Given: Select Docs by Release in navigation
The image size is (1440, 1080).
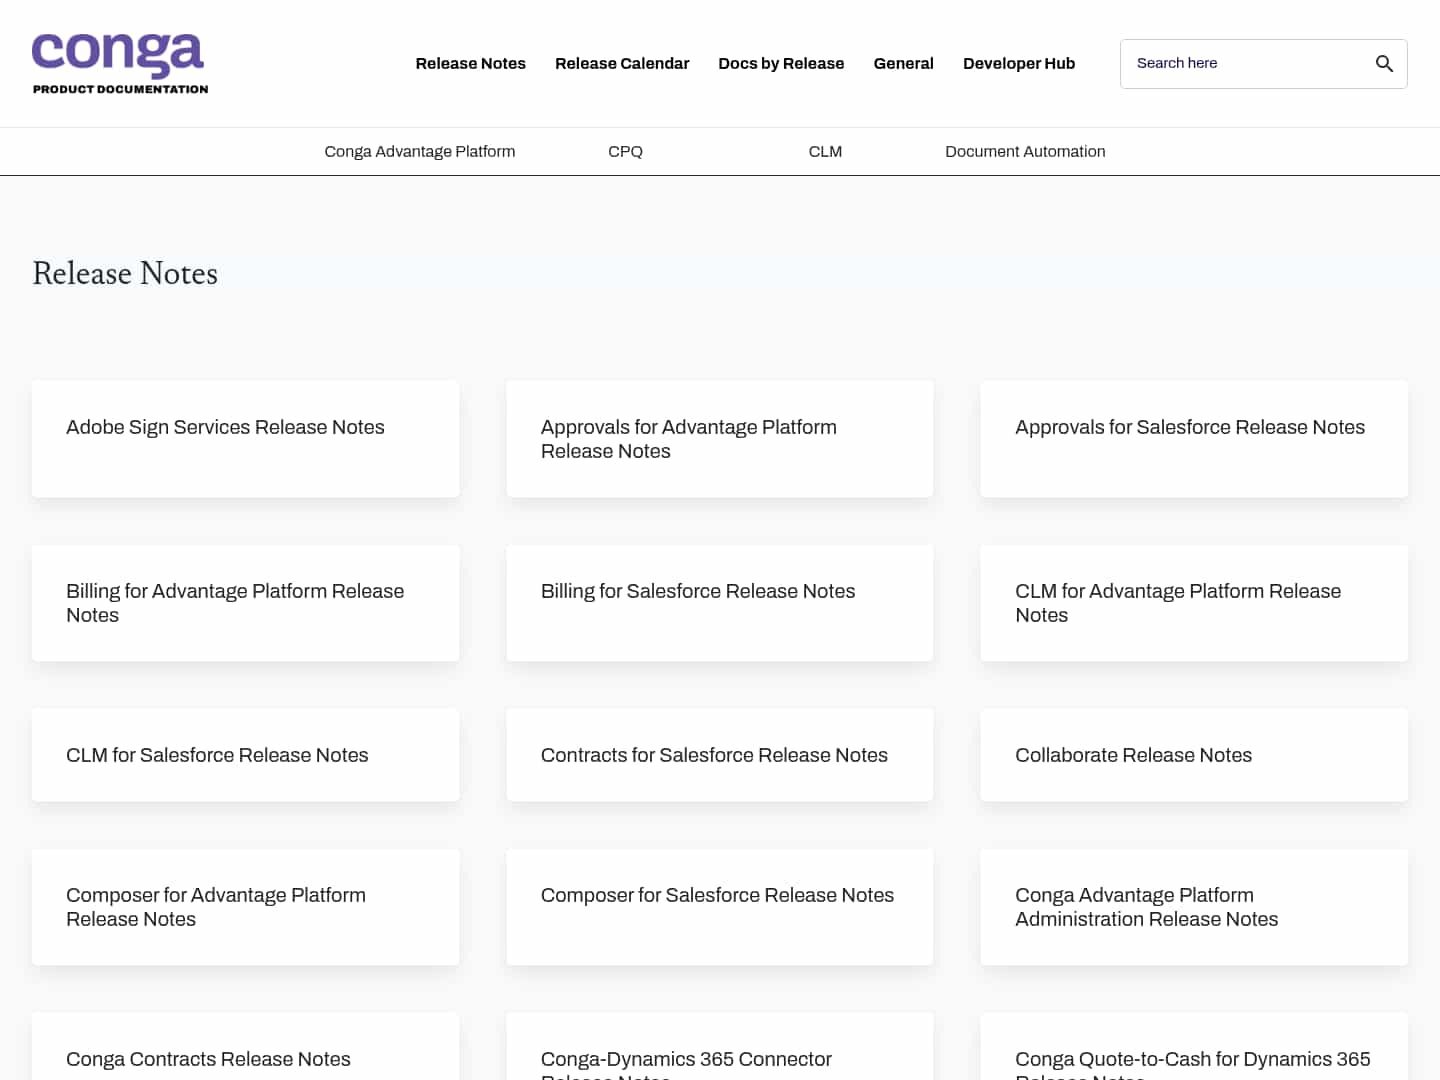Looking at the screenshot, I should click(x=781, y=63).
